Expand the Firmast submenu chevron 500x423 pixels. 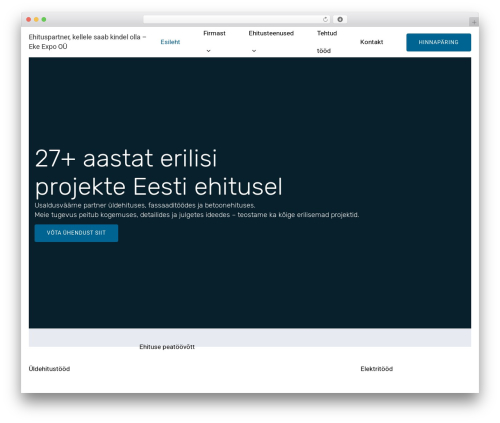click(208, 51)
